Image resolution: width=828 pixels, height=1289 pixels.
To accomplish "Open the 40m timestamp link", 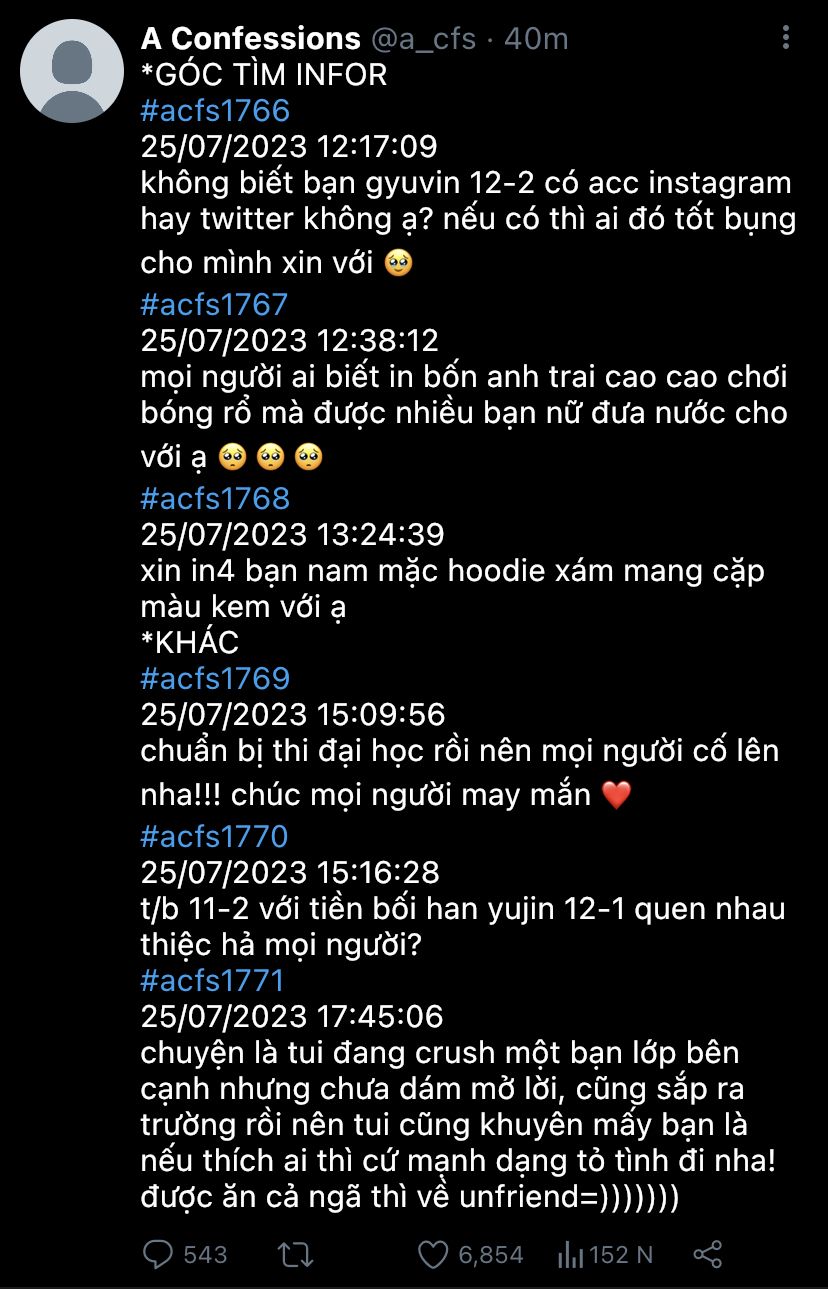I will 536,40.
